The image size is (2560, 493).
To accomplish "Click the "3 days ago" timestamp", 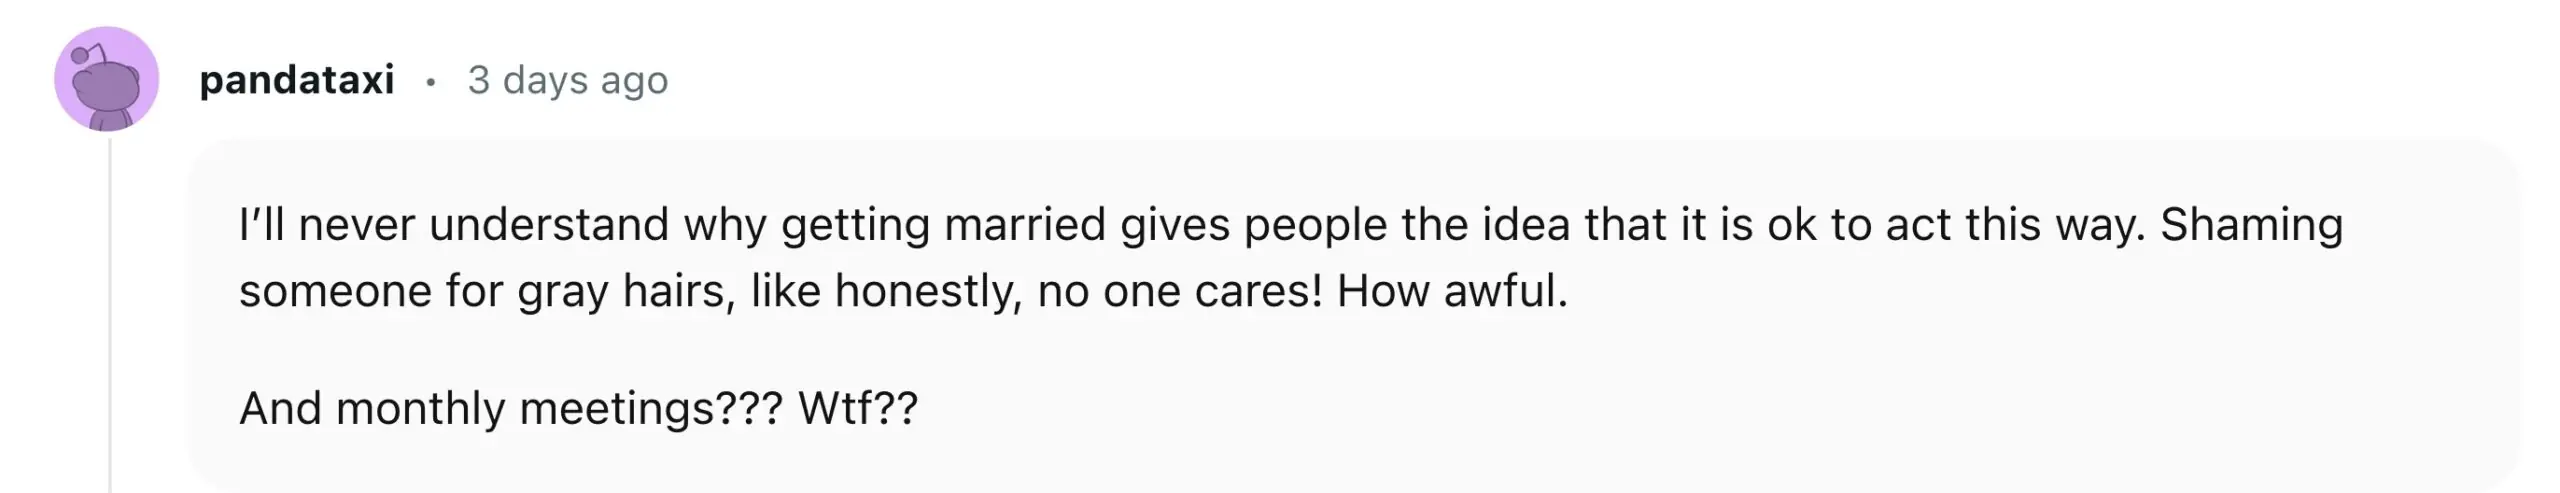I will [x=567, y=80].
